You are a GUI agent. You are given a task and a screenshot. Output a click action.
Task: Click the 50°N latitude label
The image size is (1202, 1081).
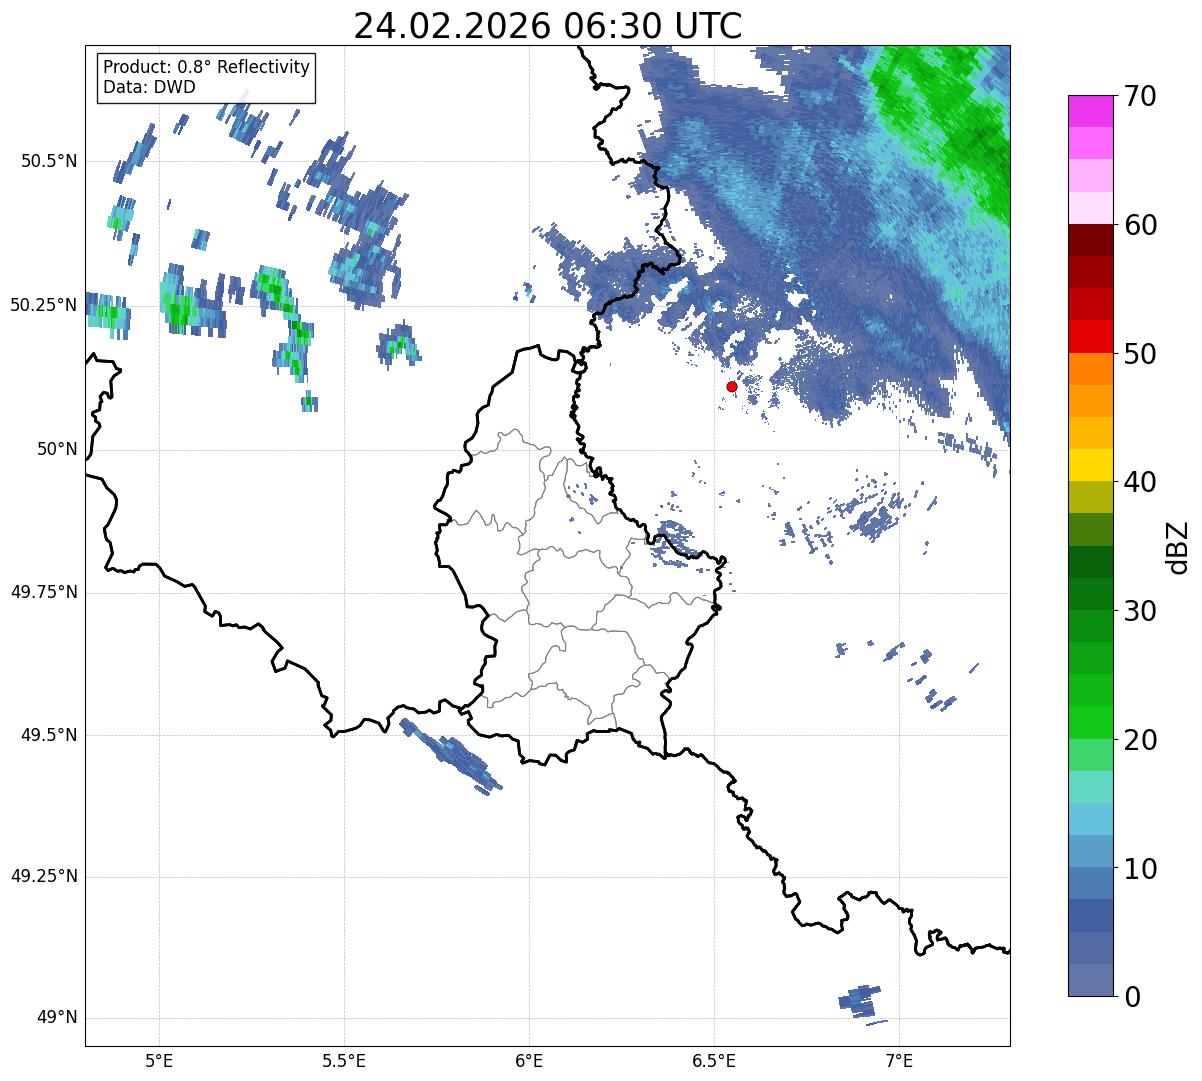click(57, 449)
